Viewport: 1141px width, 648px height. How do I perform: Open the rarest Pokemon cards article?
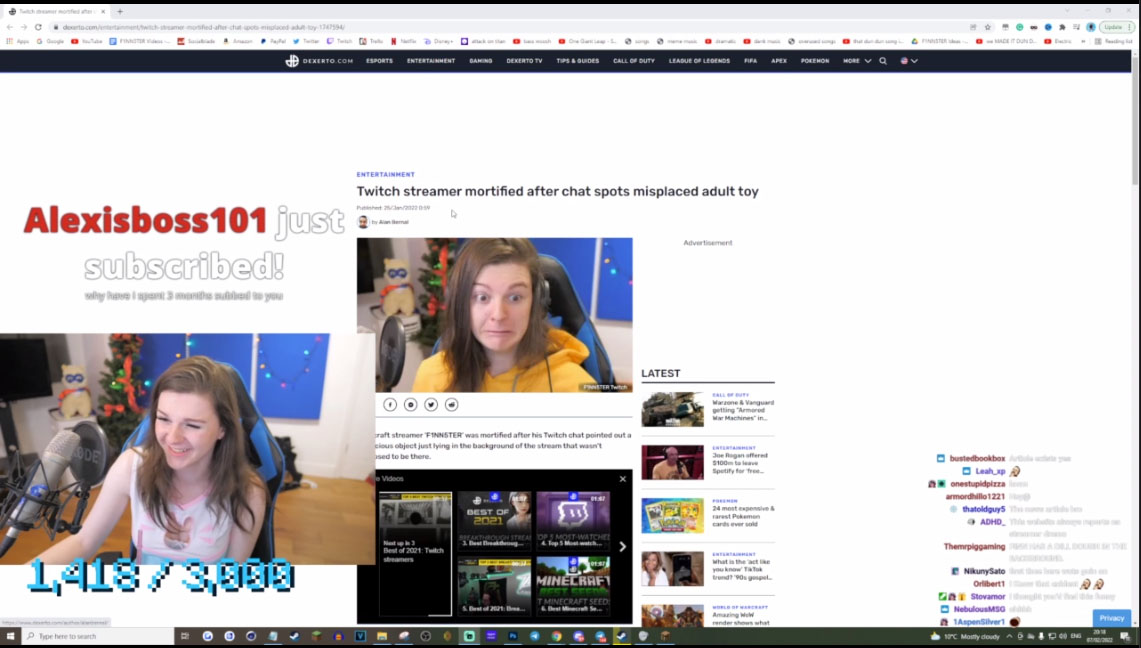click(743, 516)
